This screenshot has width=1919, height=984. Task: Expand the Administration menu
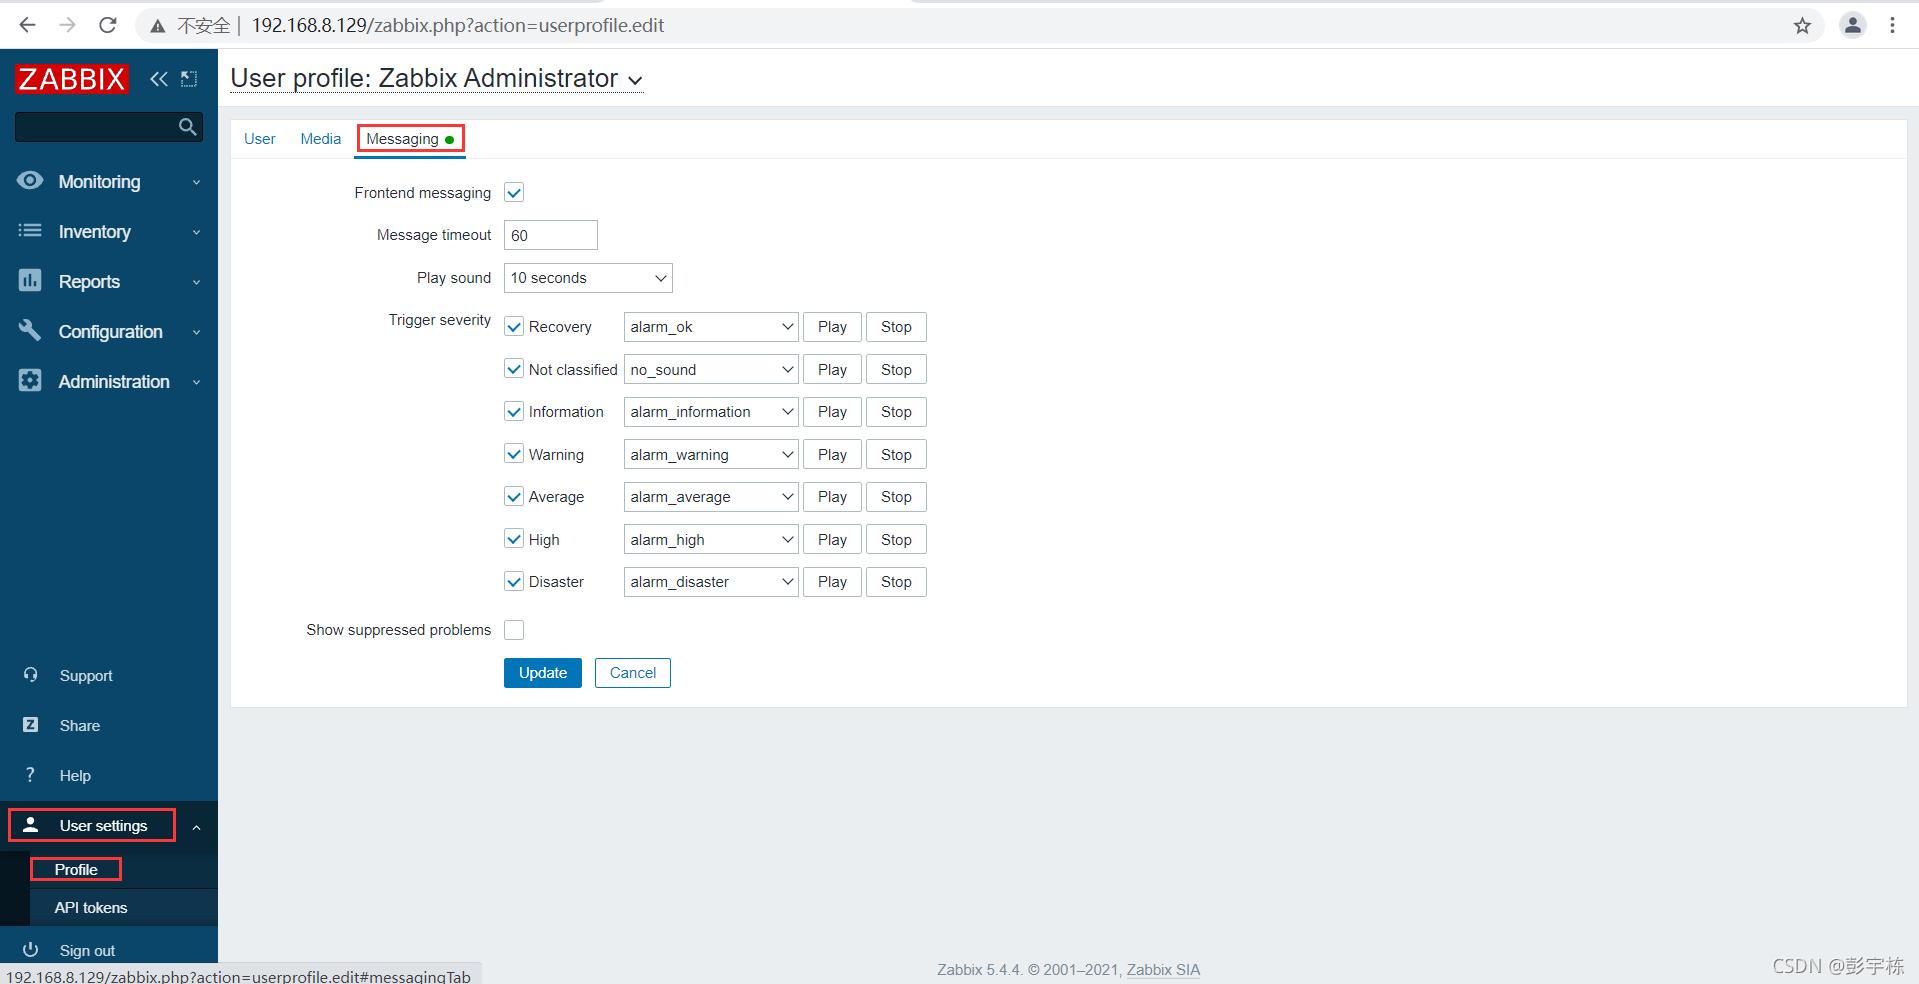[x=109, y=381]
